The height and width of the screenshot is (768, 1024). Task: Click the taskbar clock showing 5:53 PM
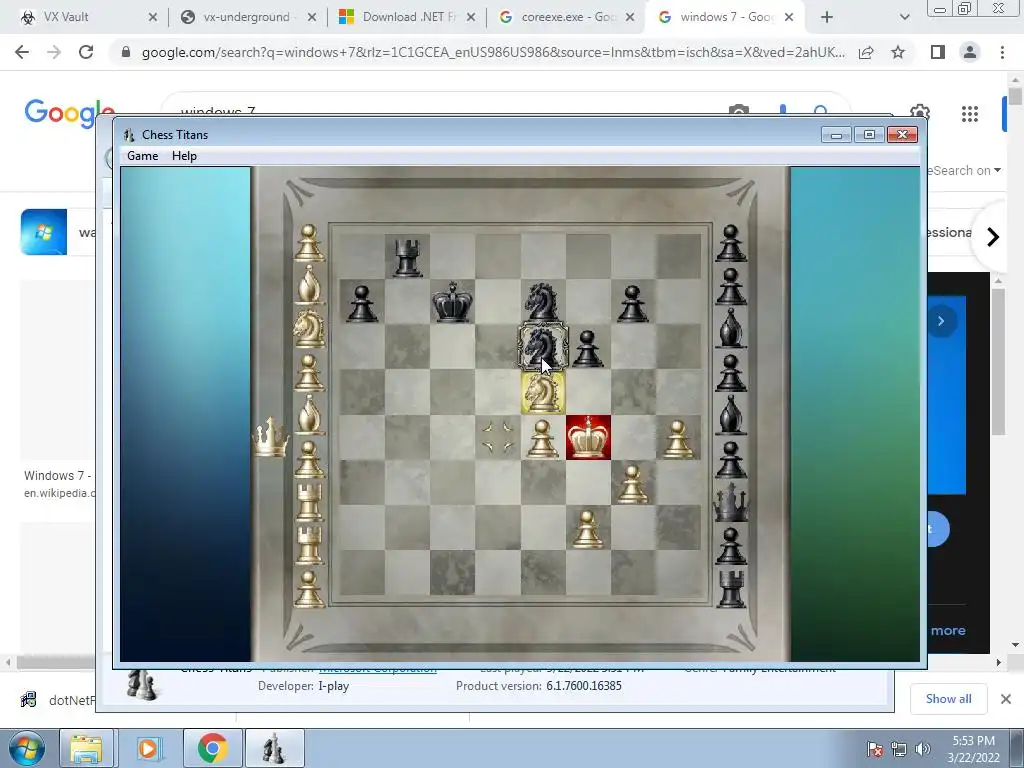(973, 748)
